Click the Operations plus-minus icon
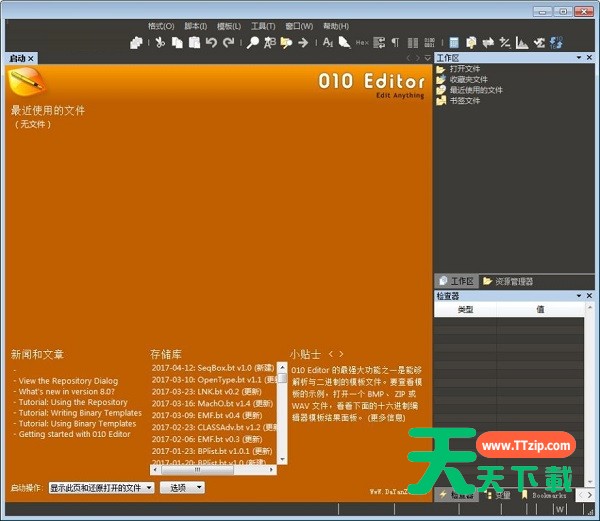Viewport: 600px width, 521px height. 505,42
